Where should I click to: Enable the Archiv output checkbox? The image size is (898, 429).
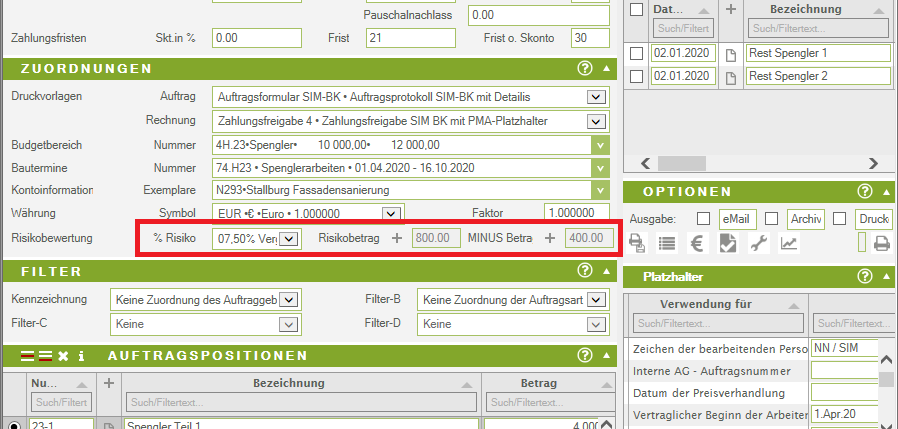(773, 218)
